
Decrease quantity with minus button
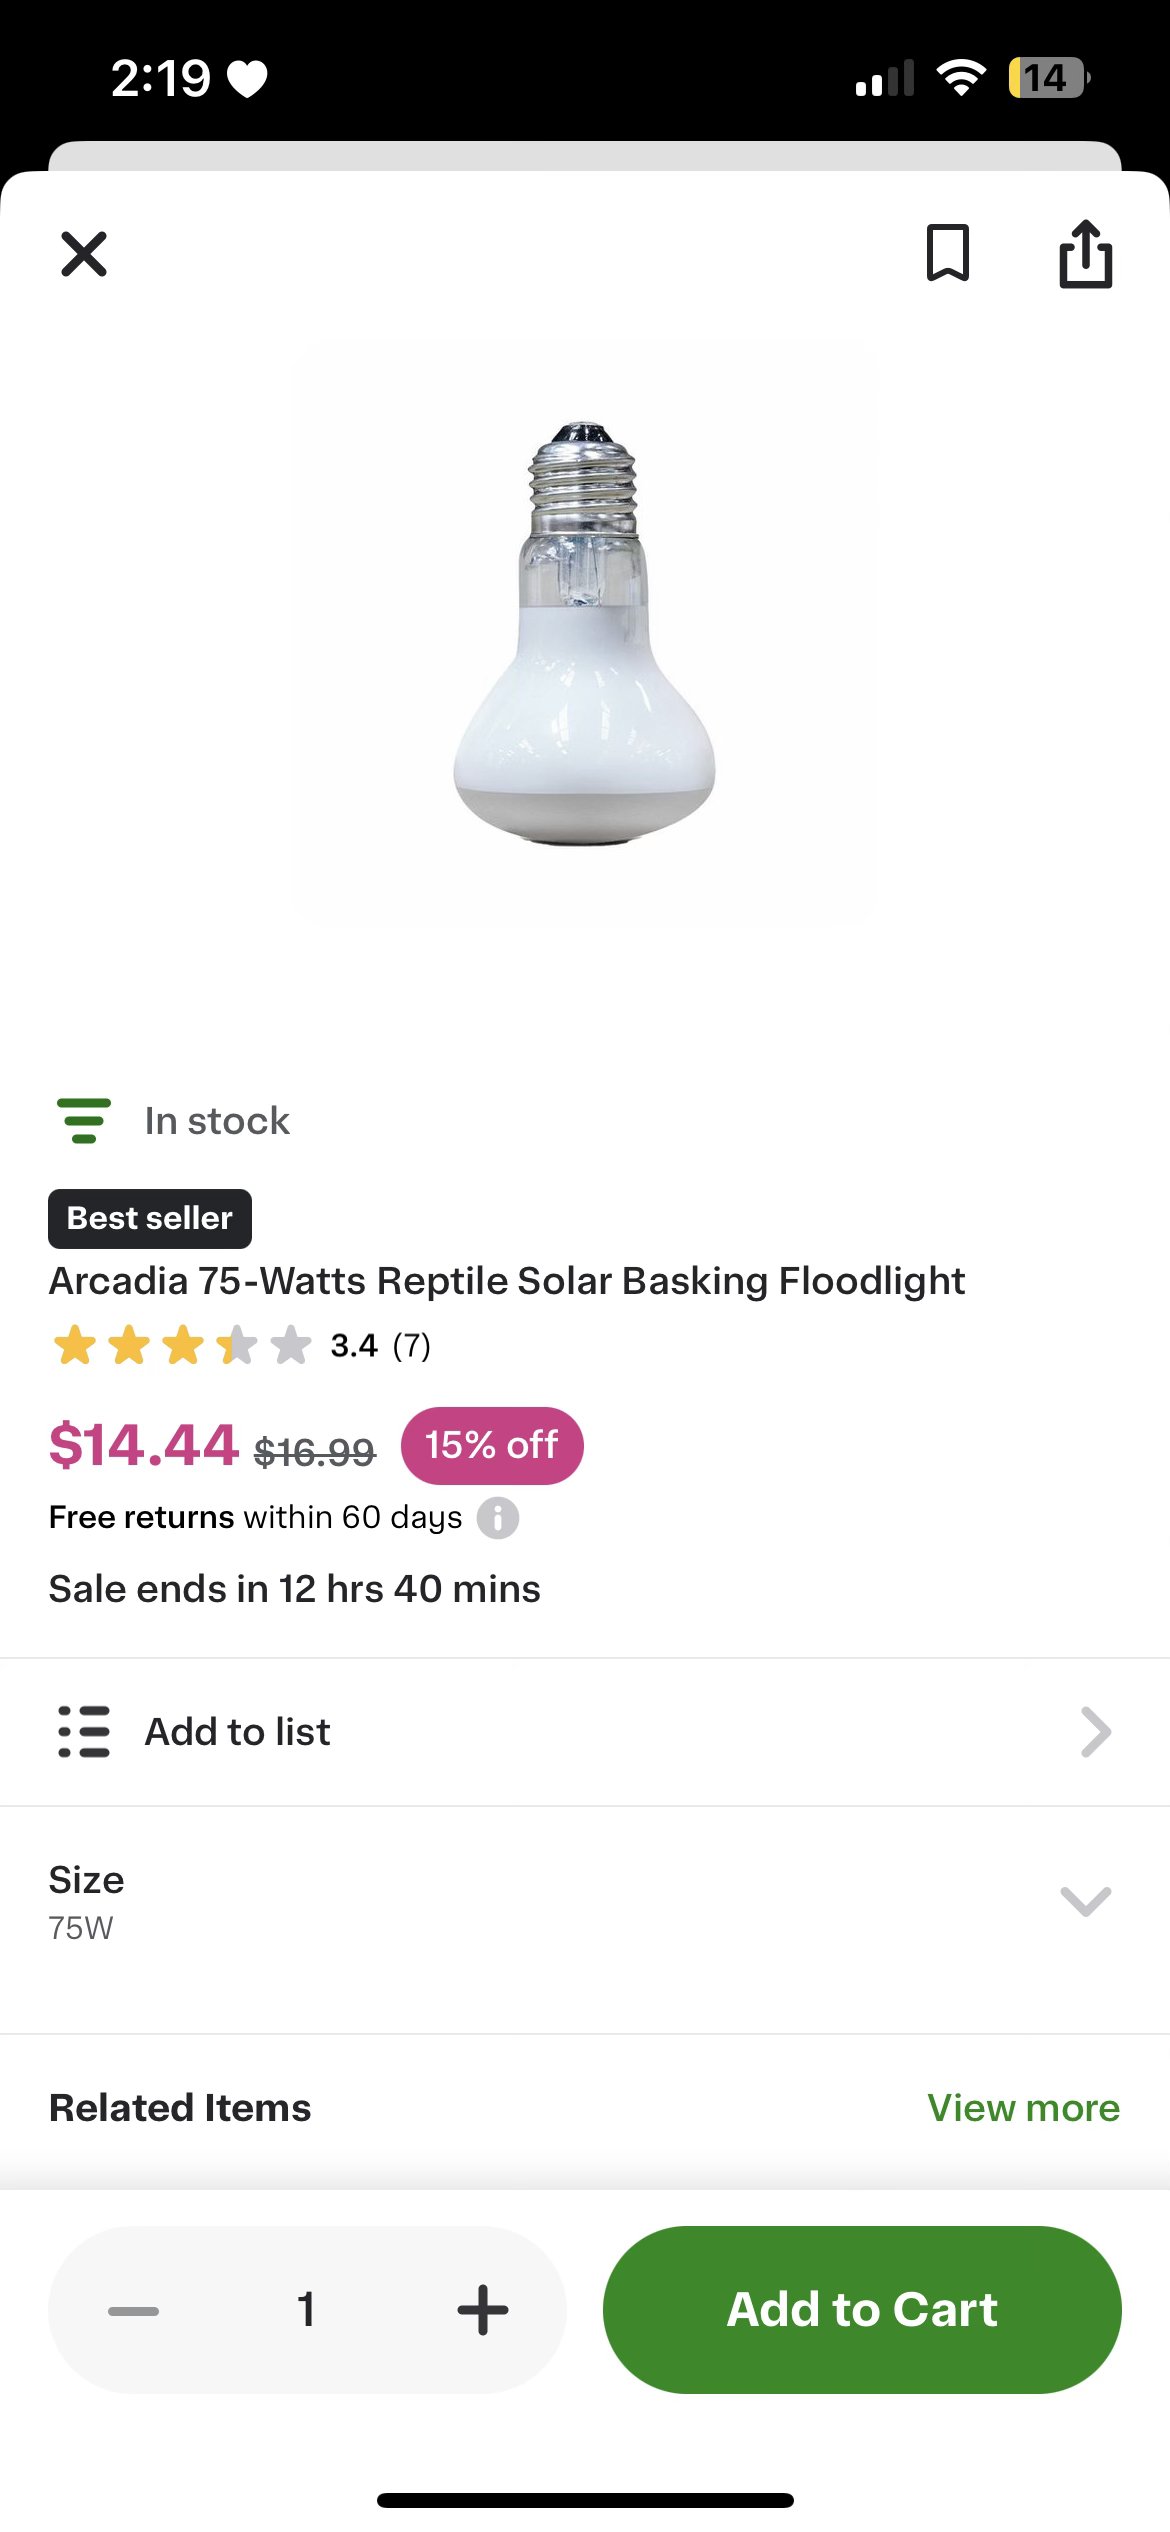[x=133, y=2310]
